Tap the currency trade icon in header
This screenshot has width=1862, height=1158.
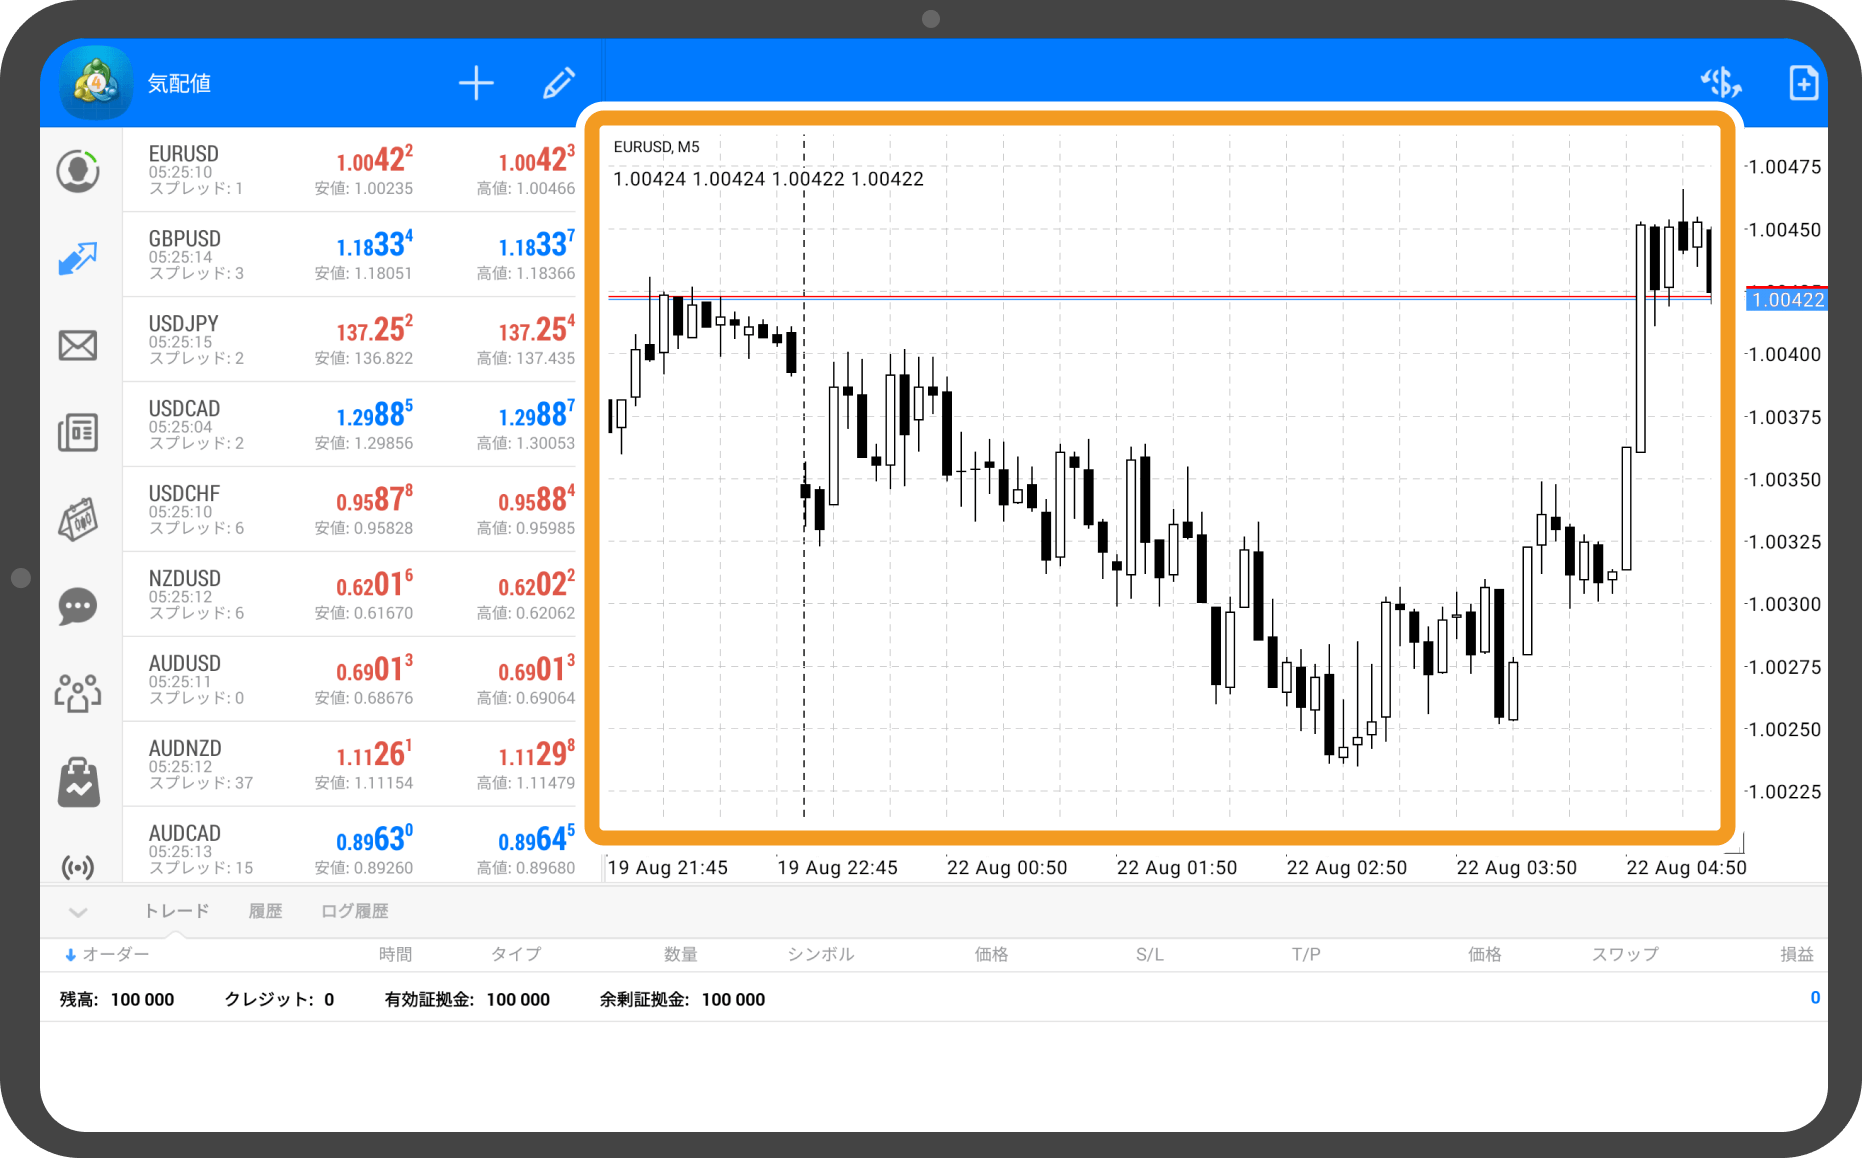click(x=1720, y=84)
